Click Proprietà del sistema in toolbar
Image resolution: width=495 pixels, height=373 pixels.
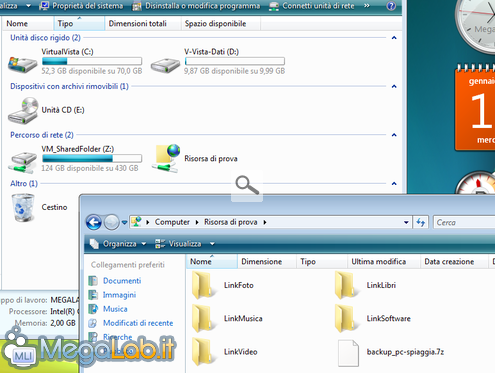tap(82, 6)
